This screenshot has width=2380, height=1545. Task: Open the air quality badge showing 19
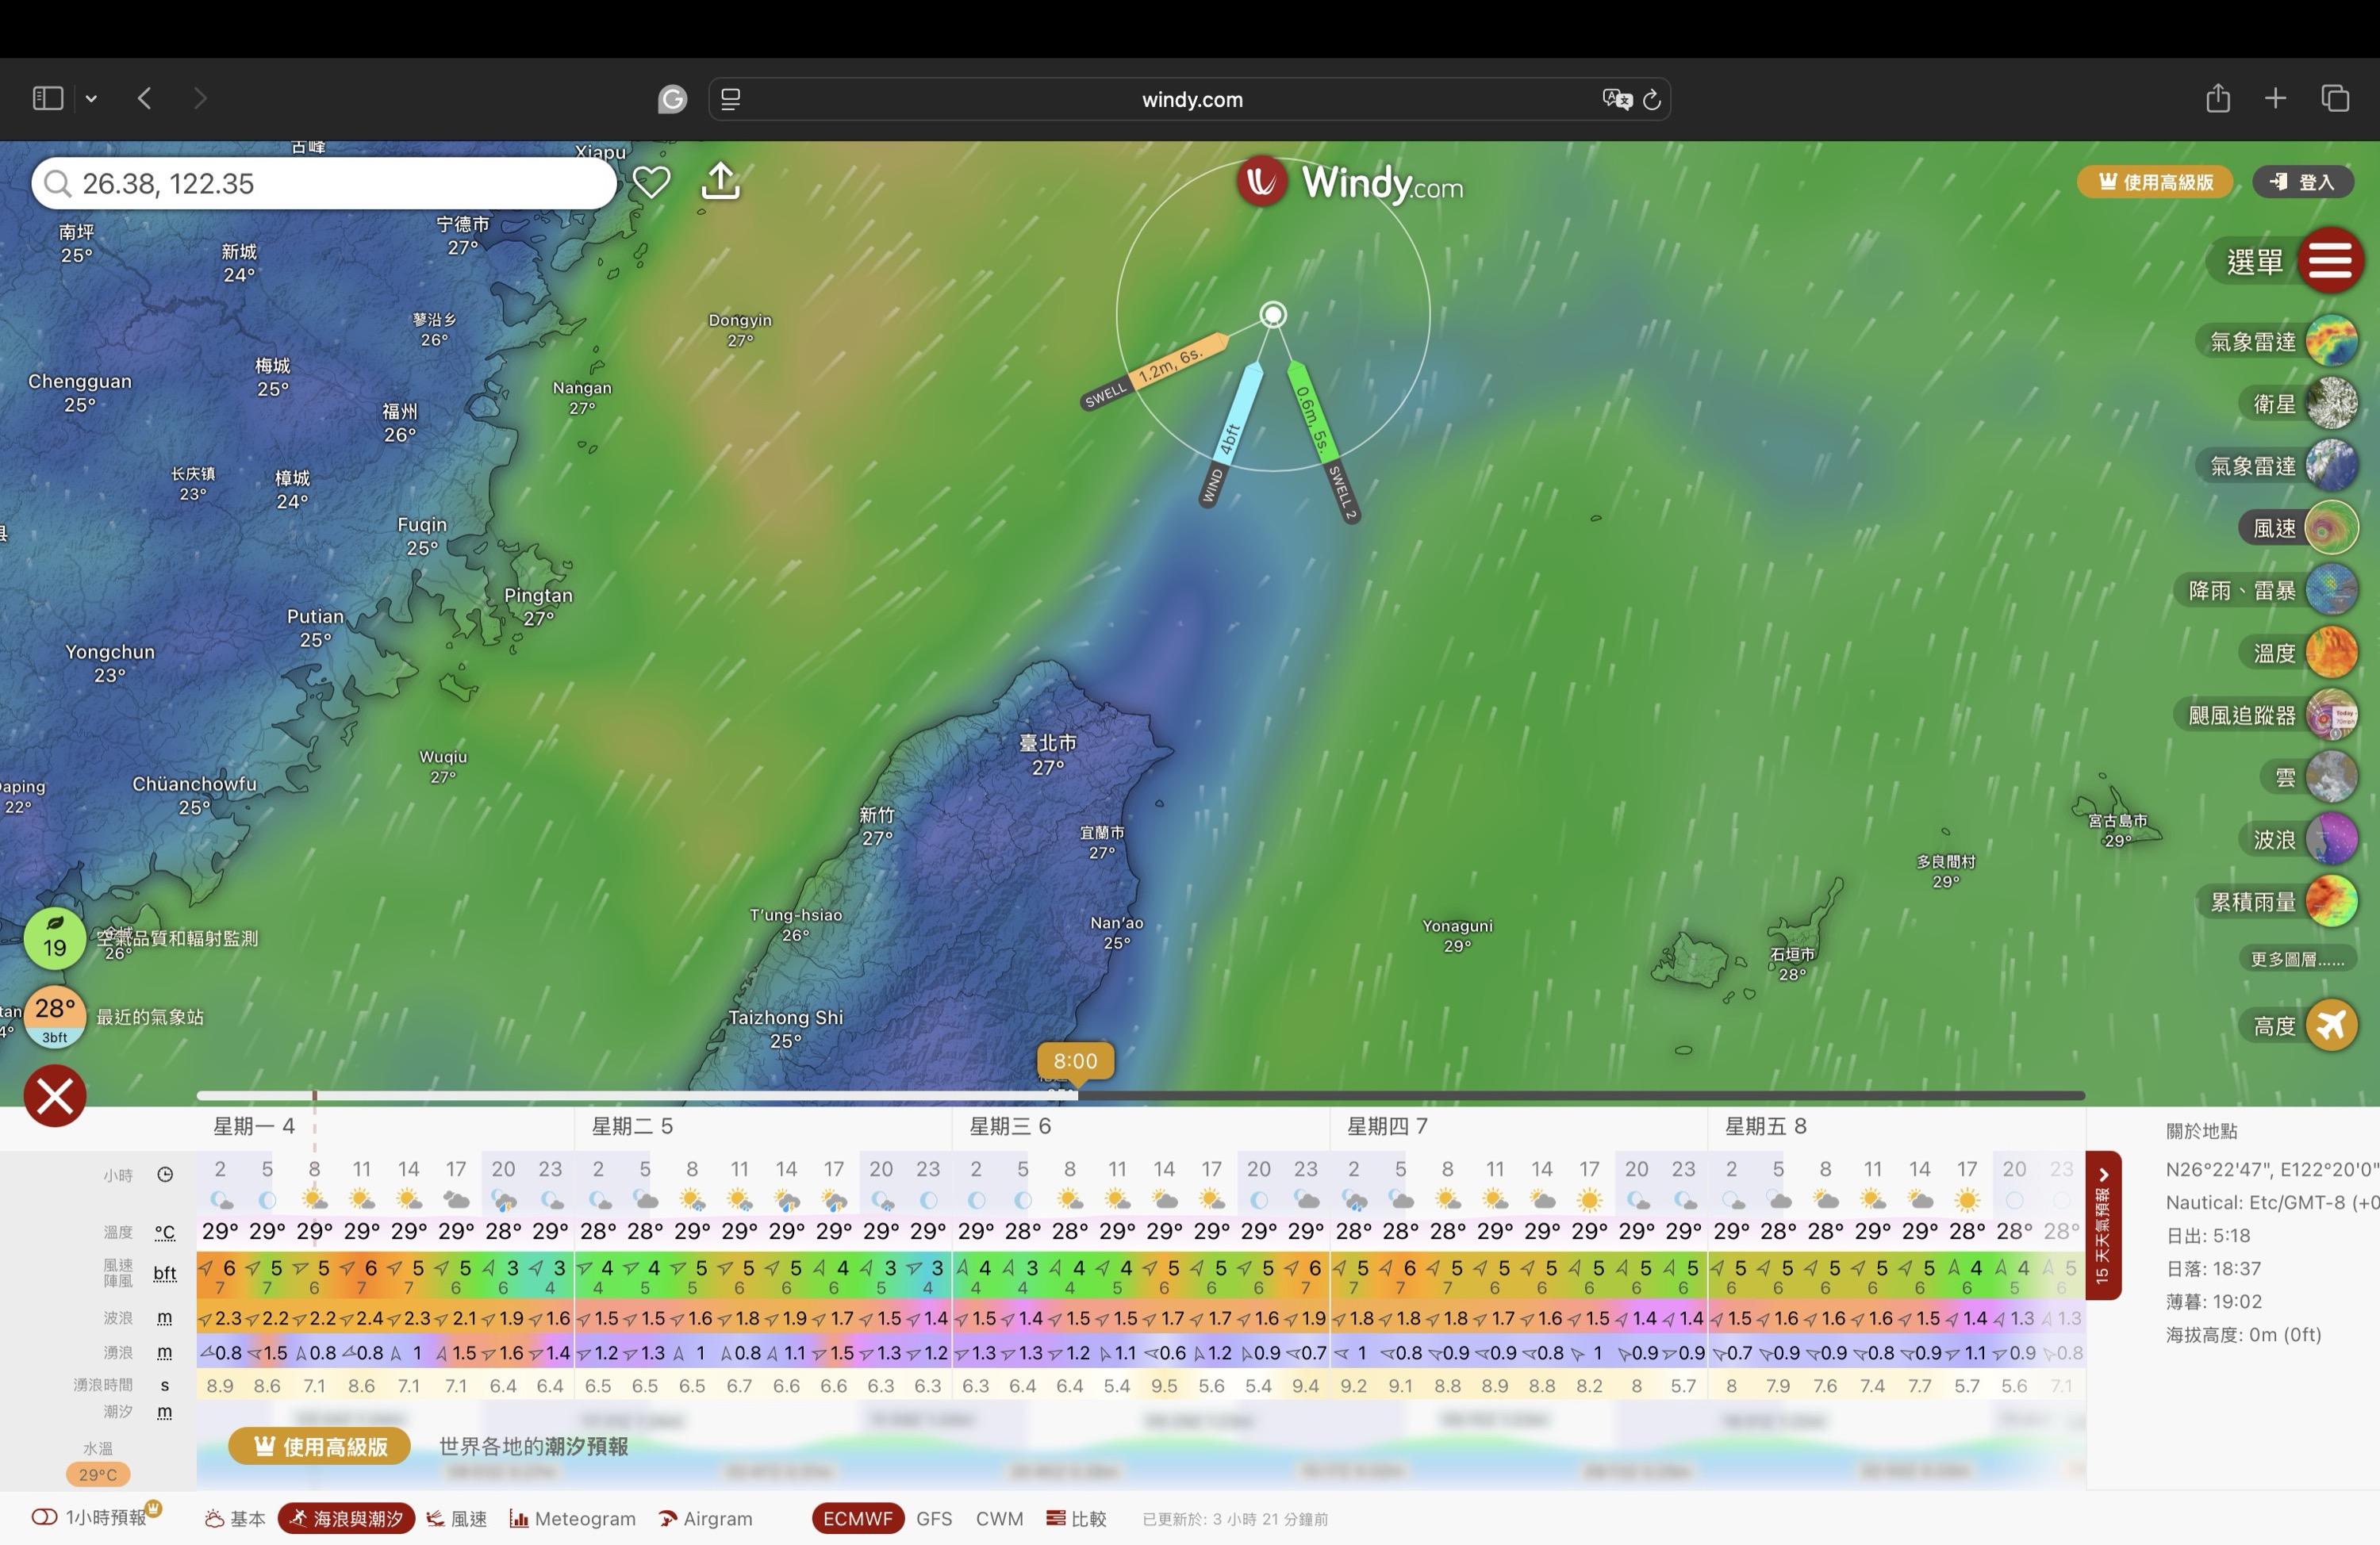tap(55, 938)
